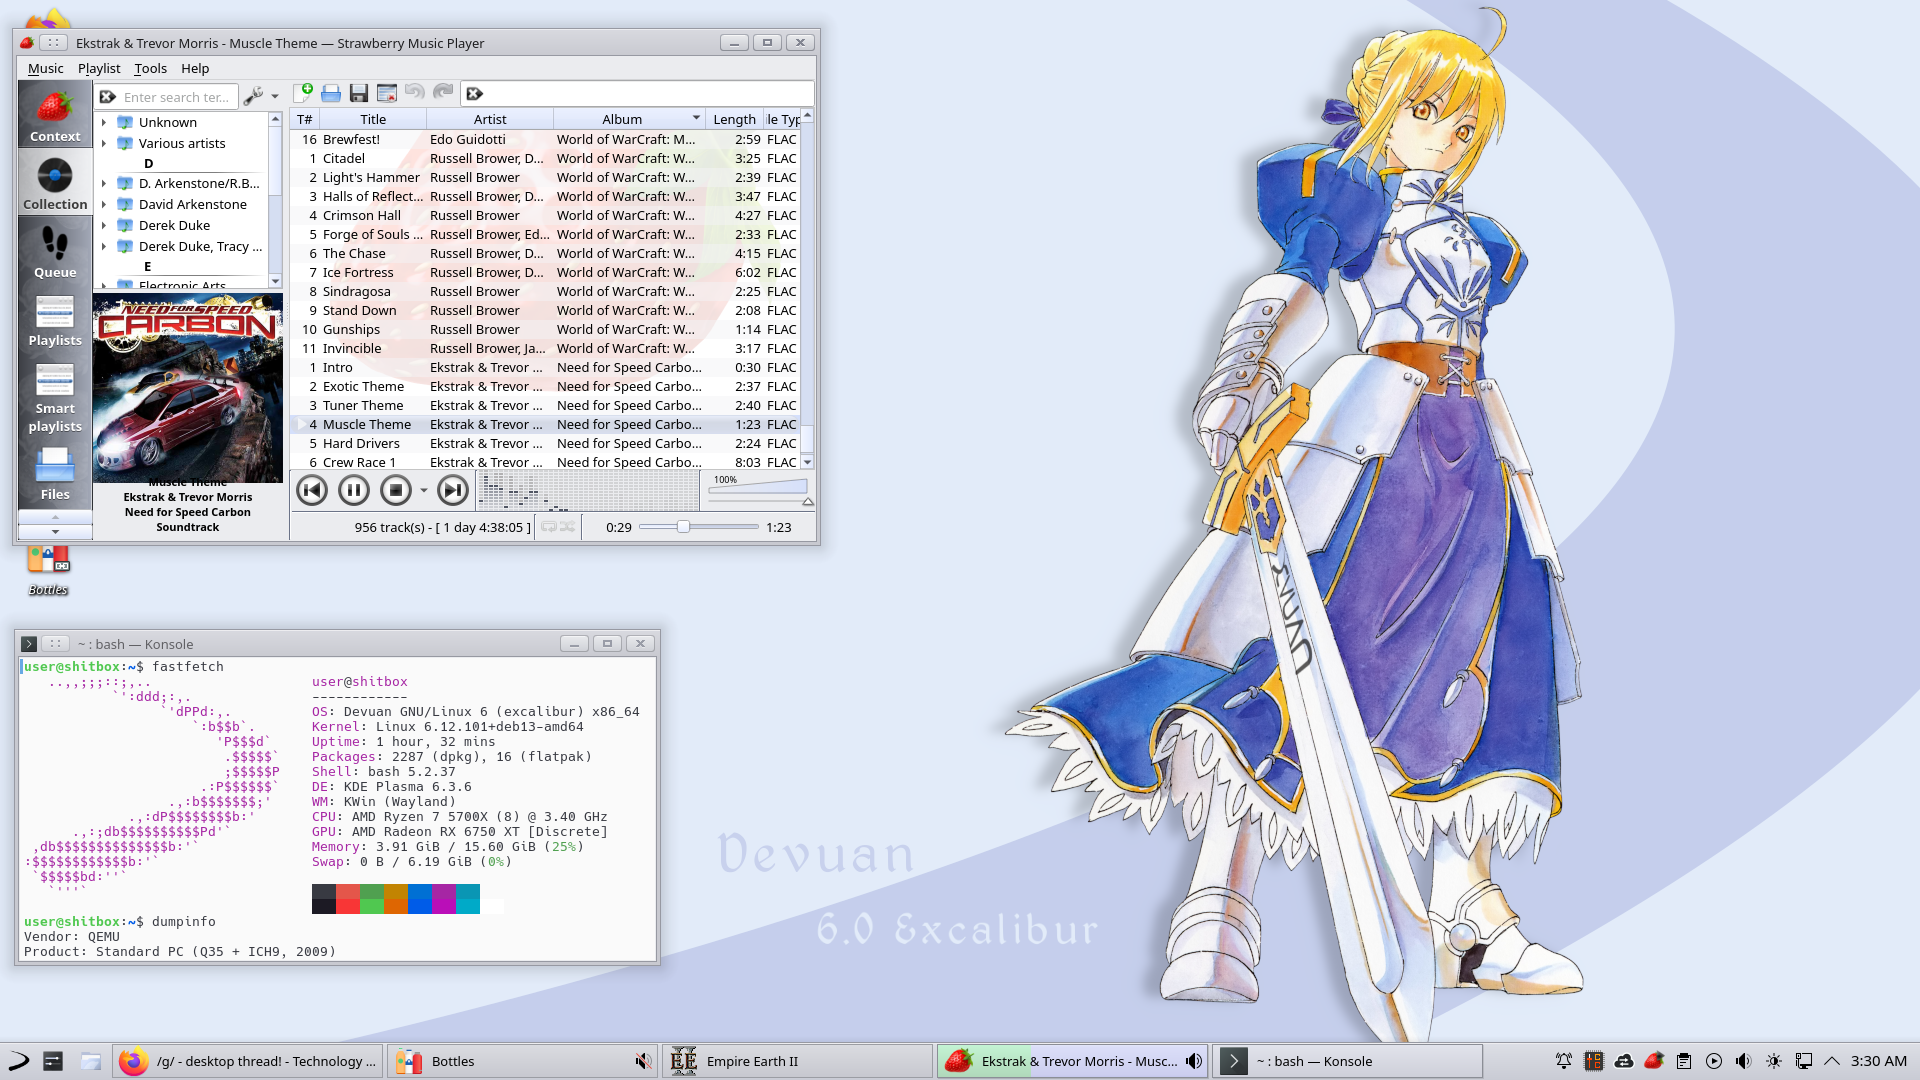Screen dimensions: 1920x1080
Task: Open the brightness tray icon
Action: point(1774,1061)
